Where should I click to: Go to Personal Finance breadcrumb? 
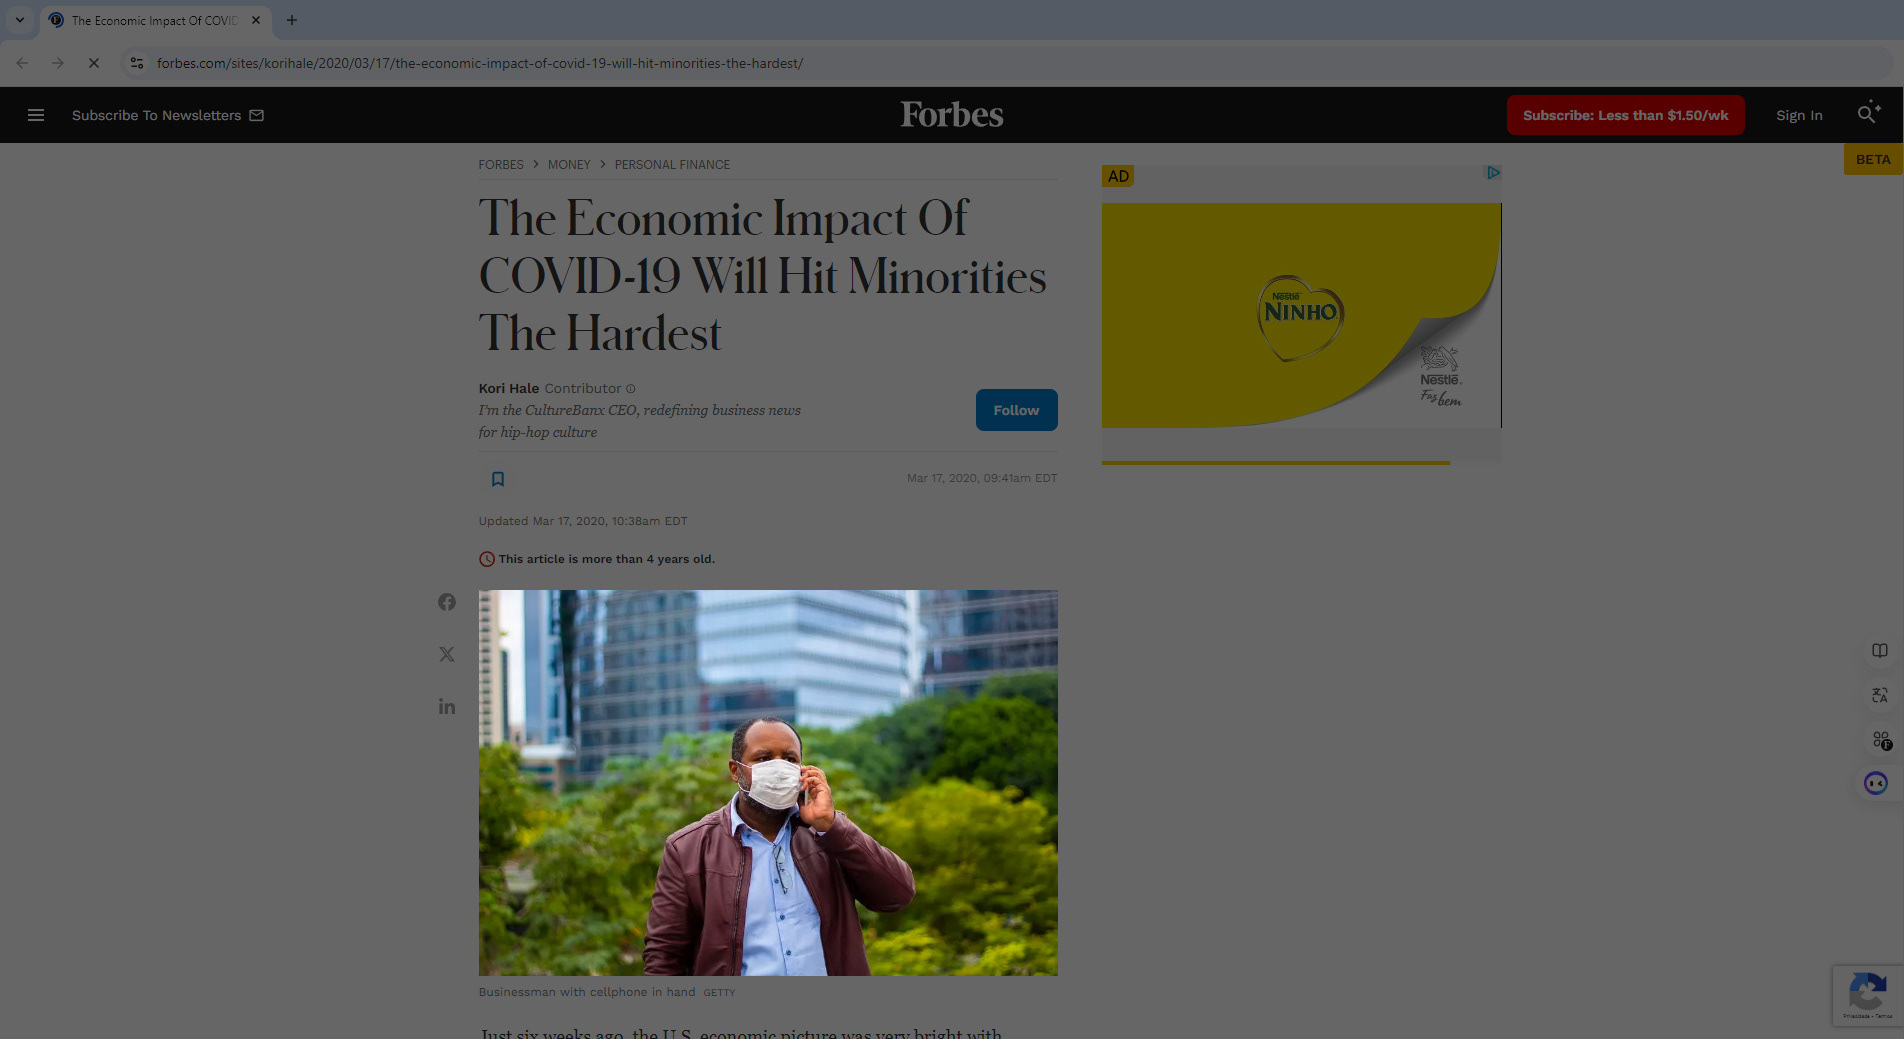[x=672, y=165]
